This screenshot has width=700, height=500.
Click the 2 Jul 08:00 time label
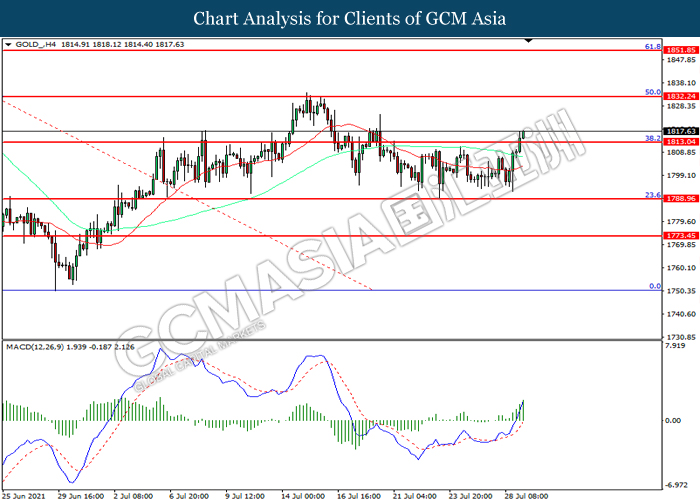pyautogui.click(x=133, y=496)
